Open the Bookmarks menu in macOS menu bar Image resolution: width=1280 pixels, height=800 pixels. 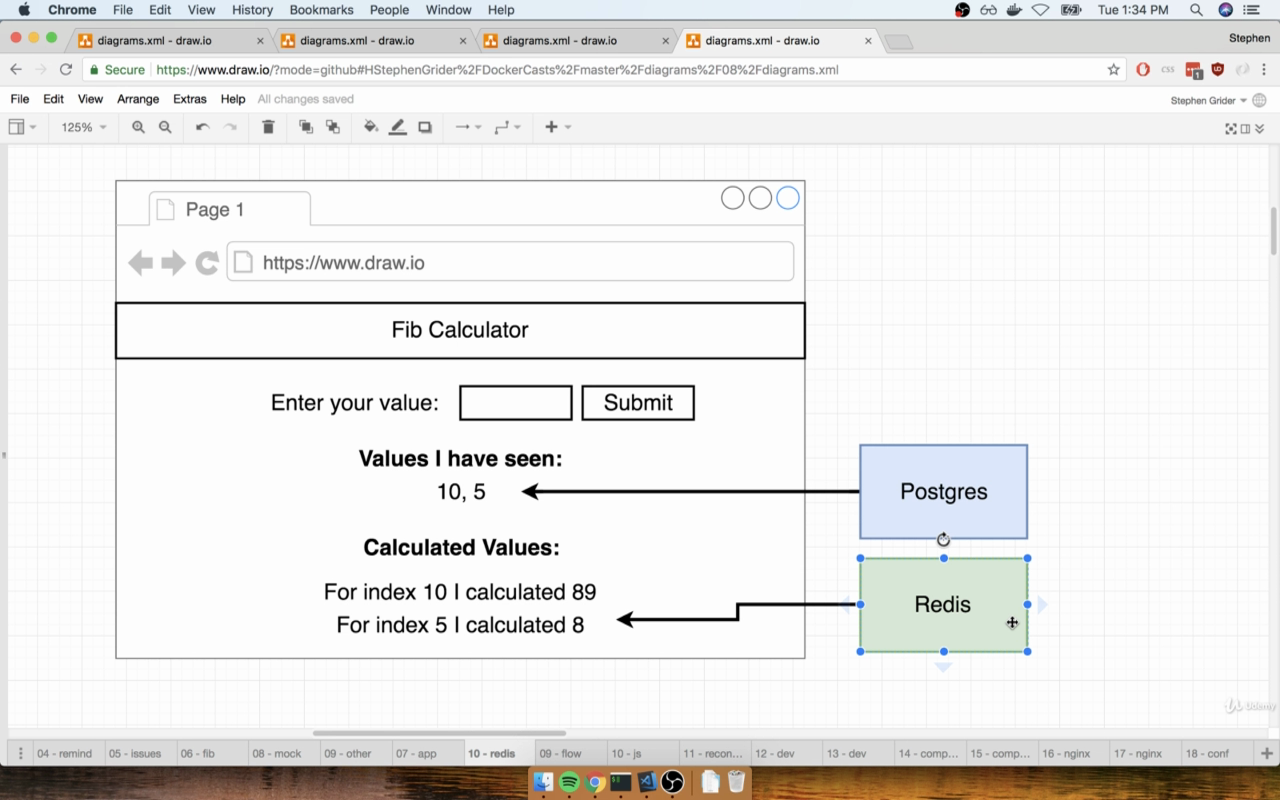click(x=321, y=10)
